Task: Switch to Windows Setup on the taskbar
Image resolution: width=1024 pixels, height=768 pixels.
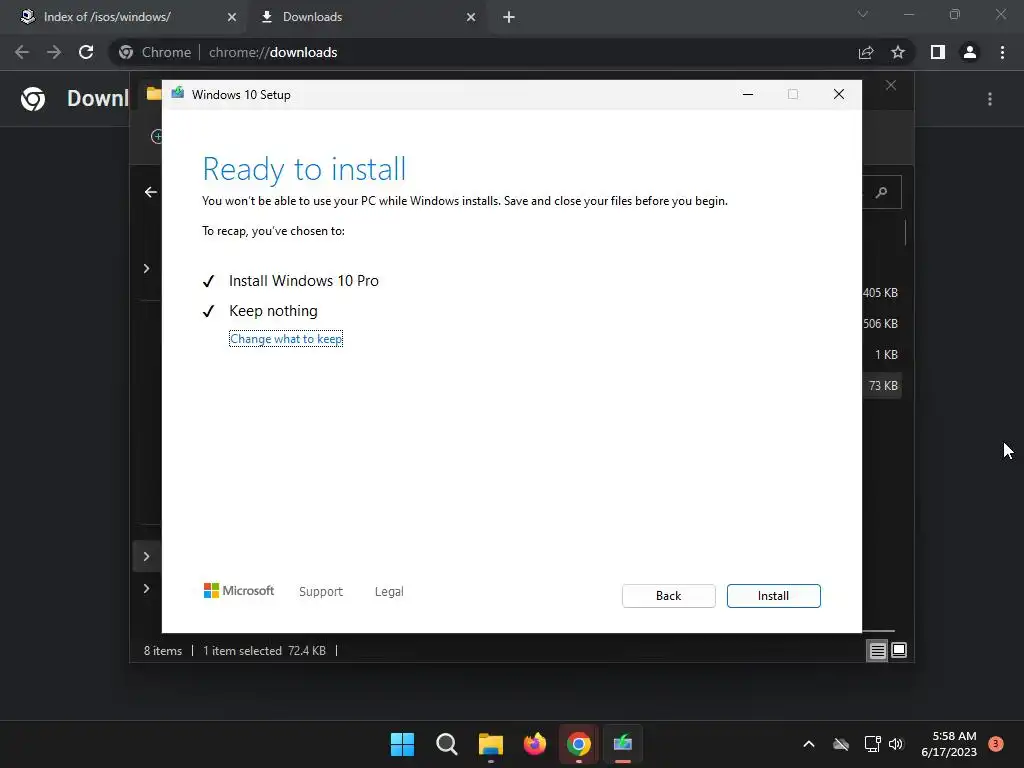Action: (623, 744)
